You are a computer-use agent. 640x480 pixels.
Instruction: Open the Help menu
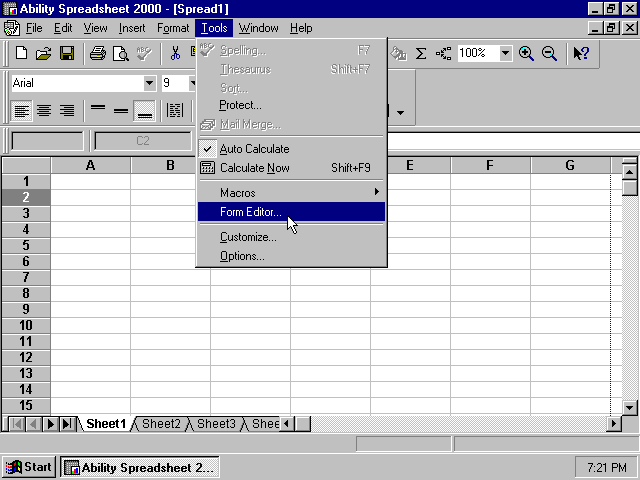click(x=301, y=28)
